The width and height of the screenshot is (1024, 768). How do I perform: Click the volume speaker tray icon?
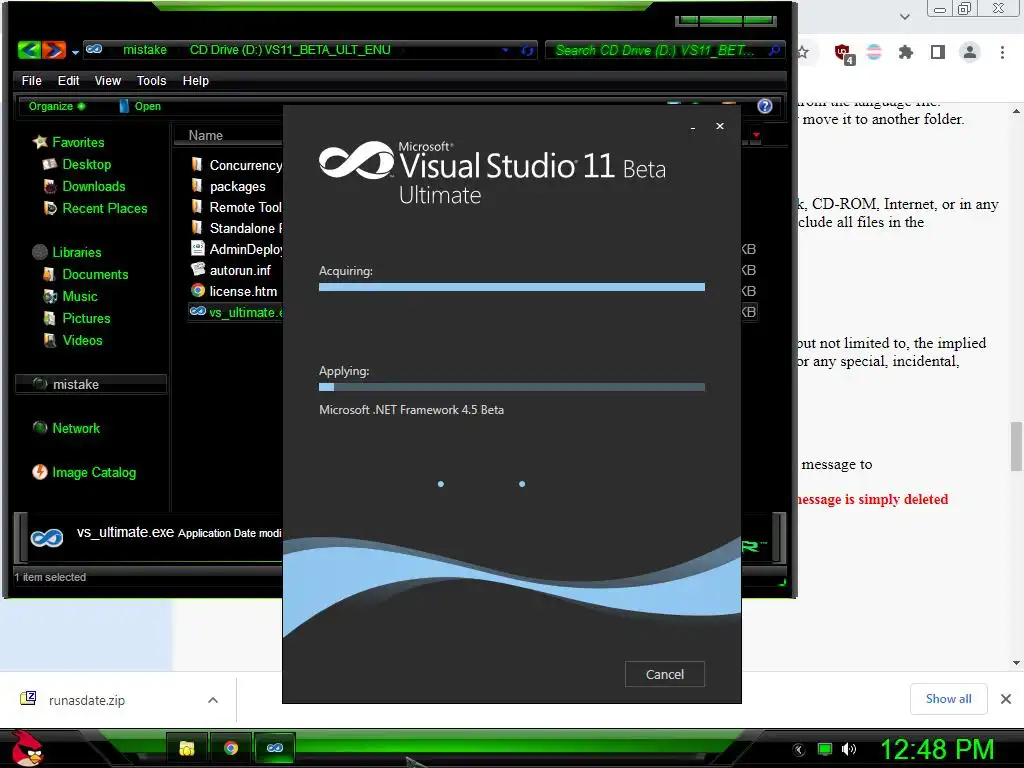(849, 749)
